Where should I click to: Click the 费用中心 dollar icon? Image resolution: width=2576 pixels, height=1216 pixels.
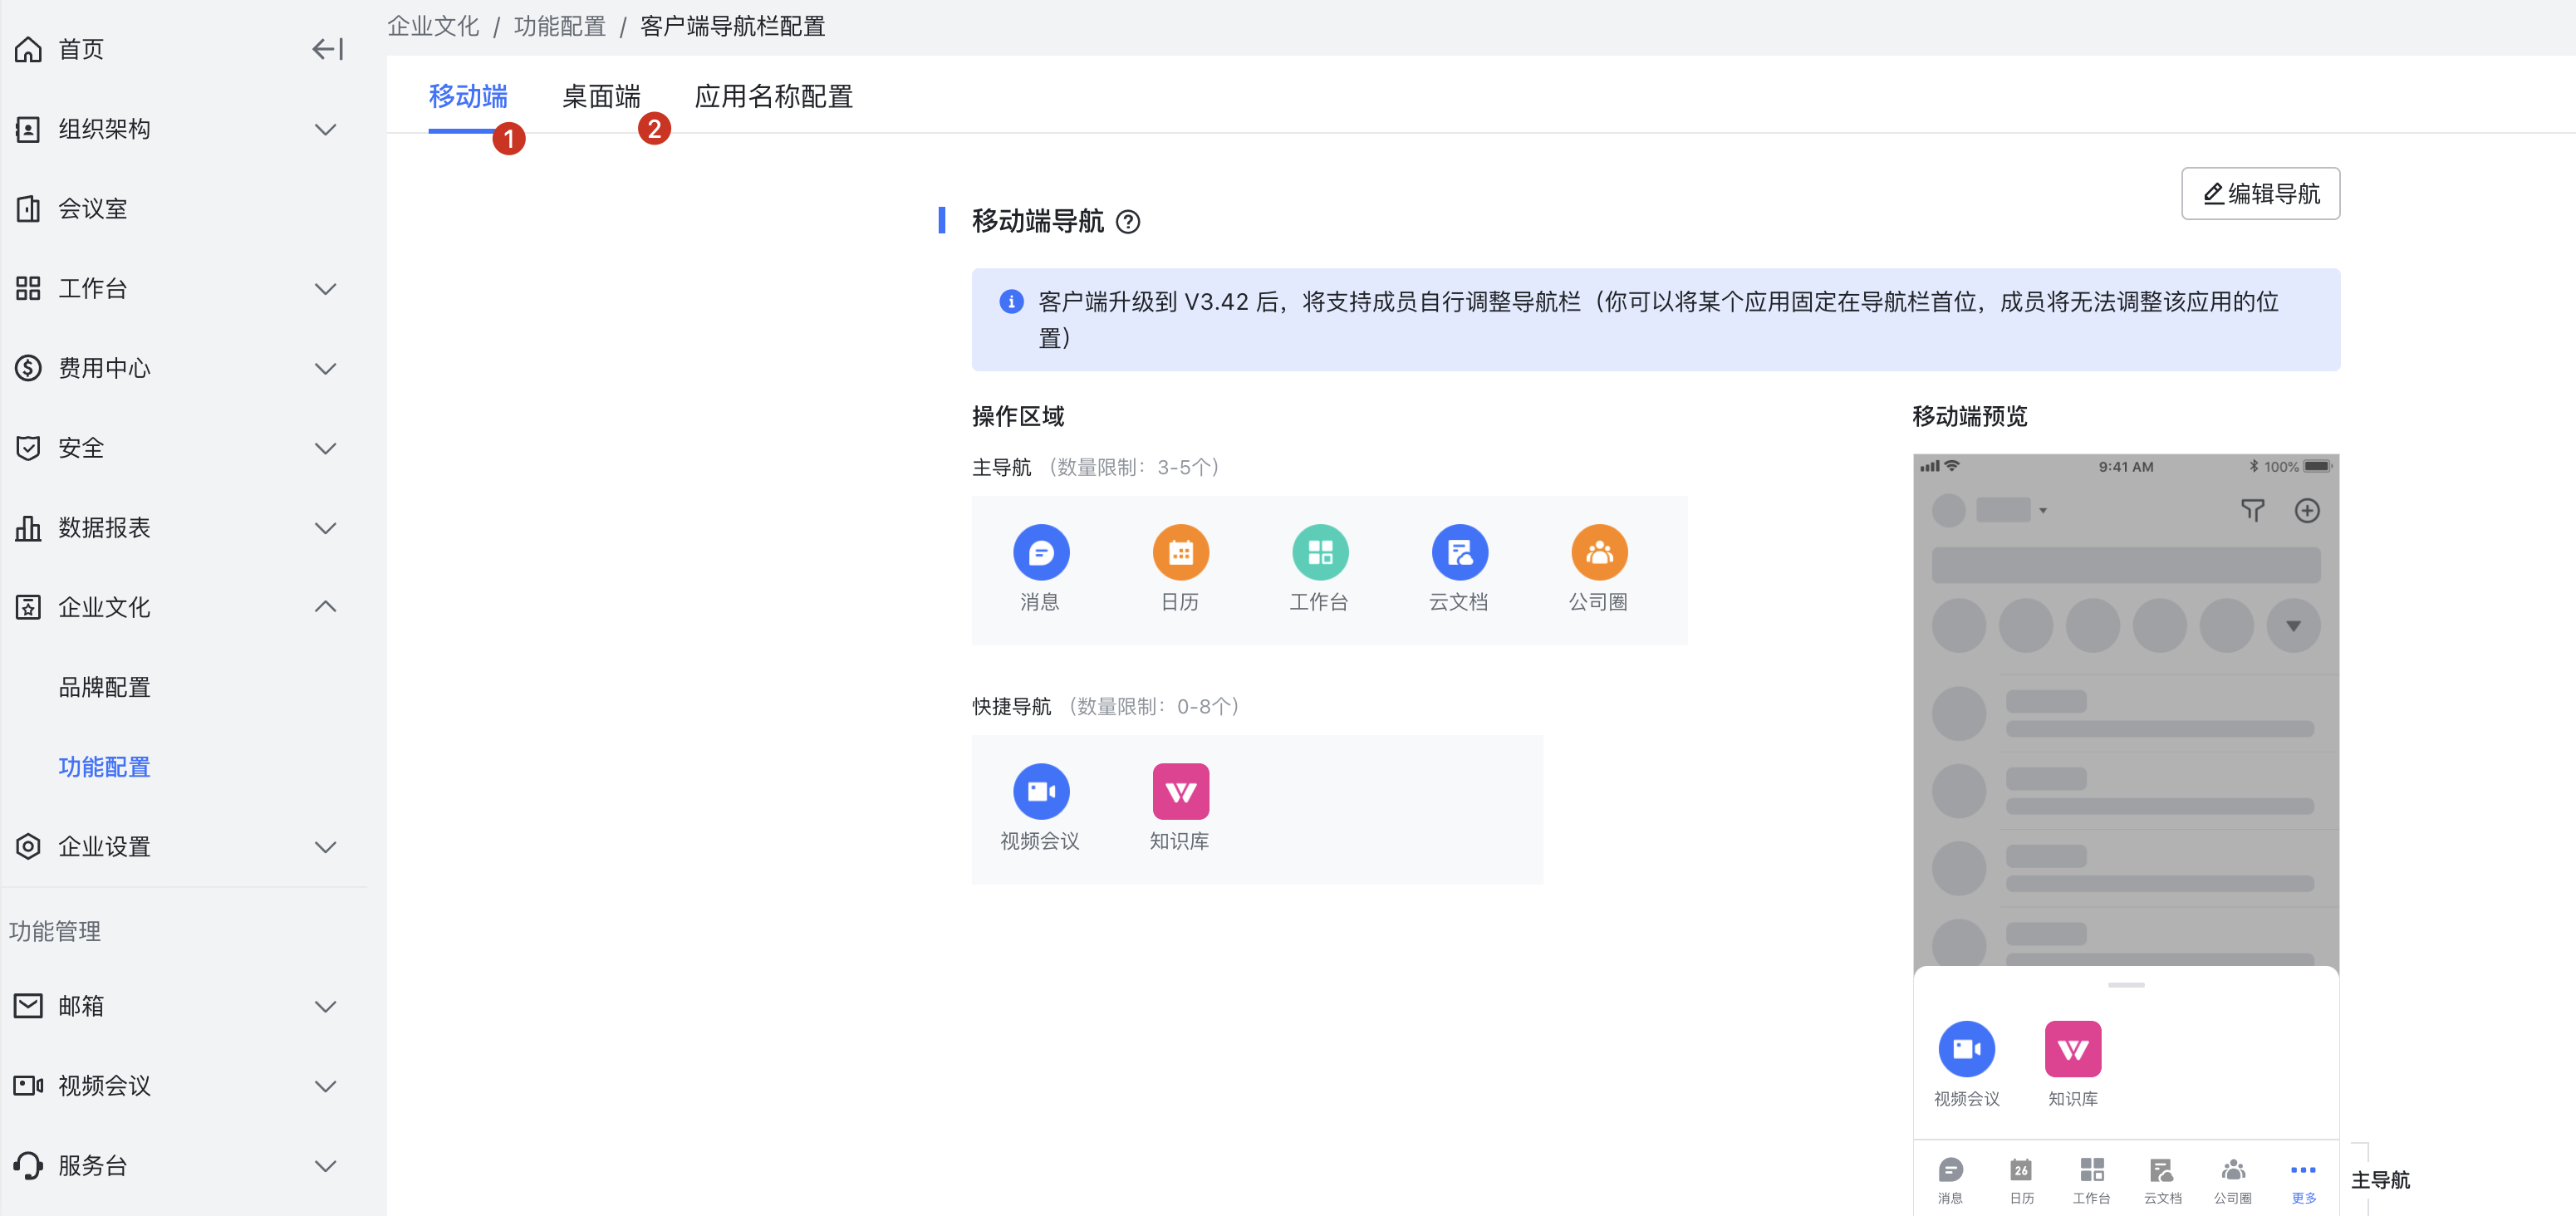click(x=28, y=368)
